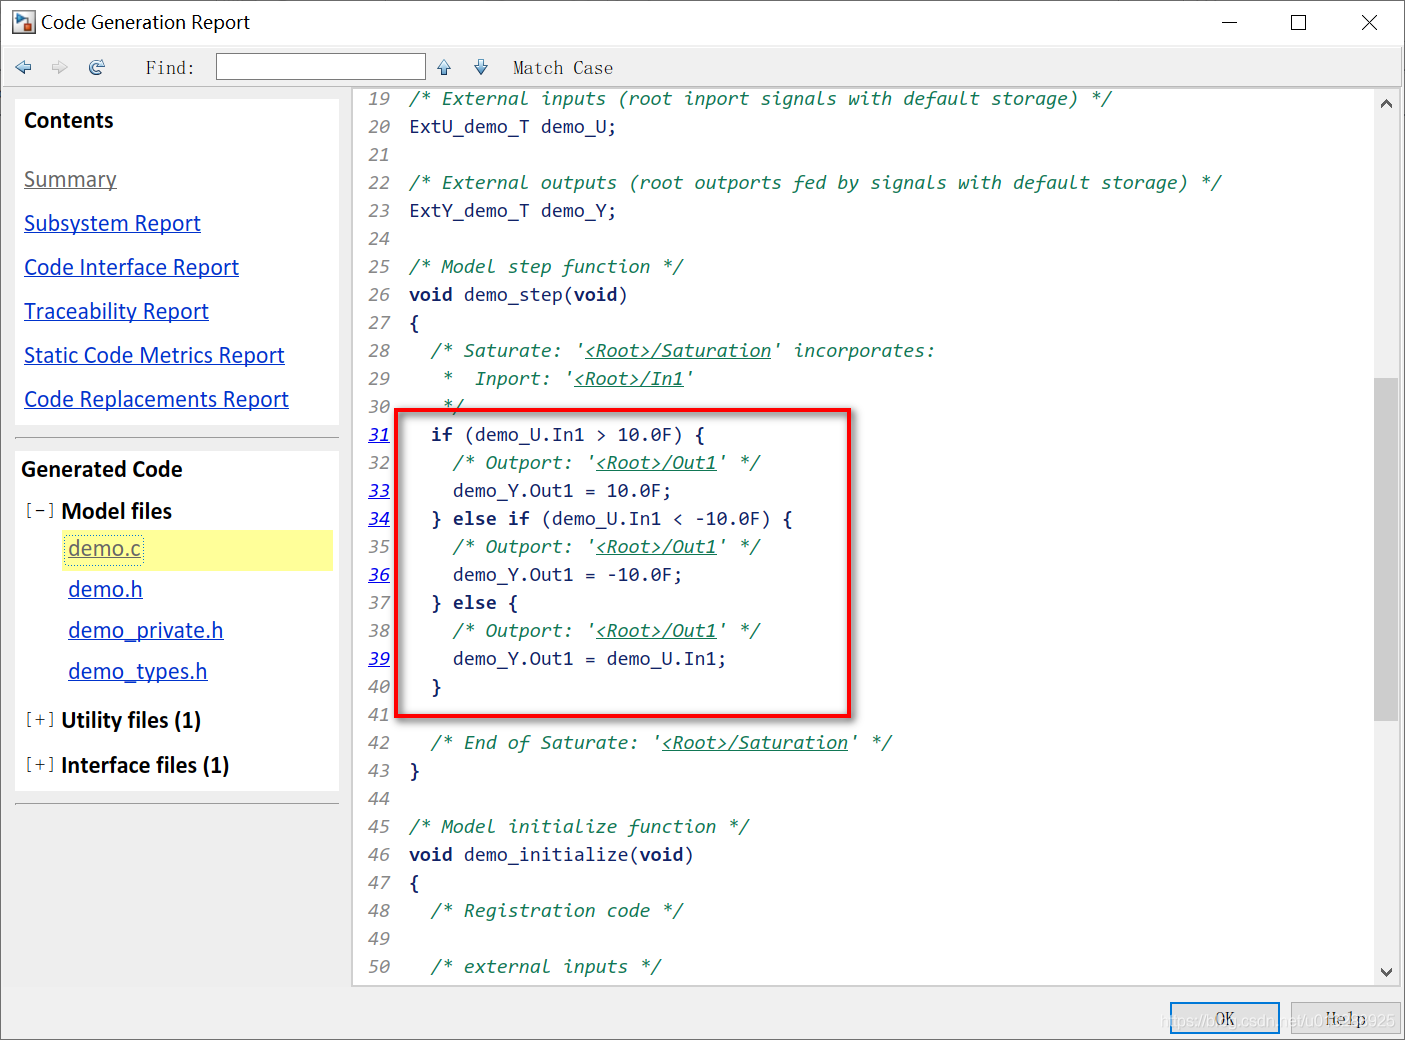Follow <Root>/Saturation link on line 28
This screenshot has width=1405, height=1040.
(x=678, y=350)
